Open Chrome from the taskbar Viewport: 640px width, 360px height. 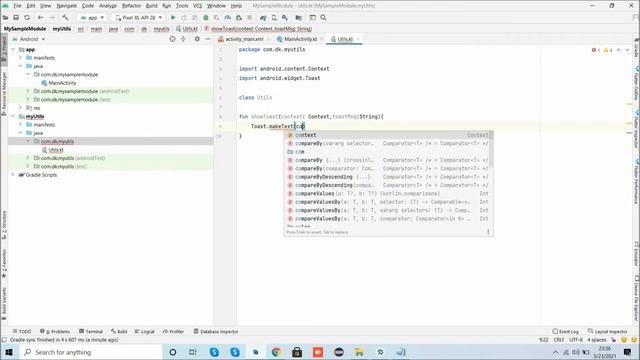276,352
